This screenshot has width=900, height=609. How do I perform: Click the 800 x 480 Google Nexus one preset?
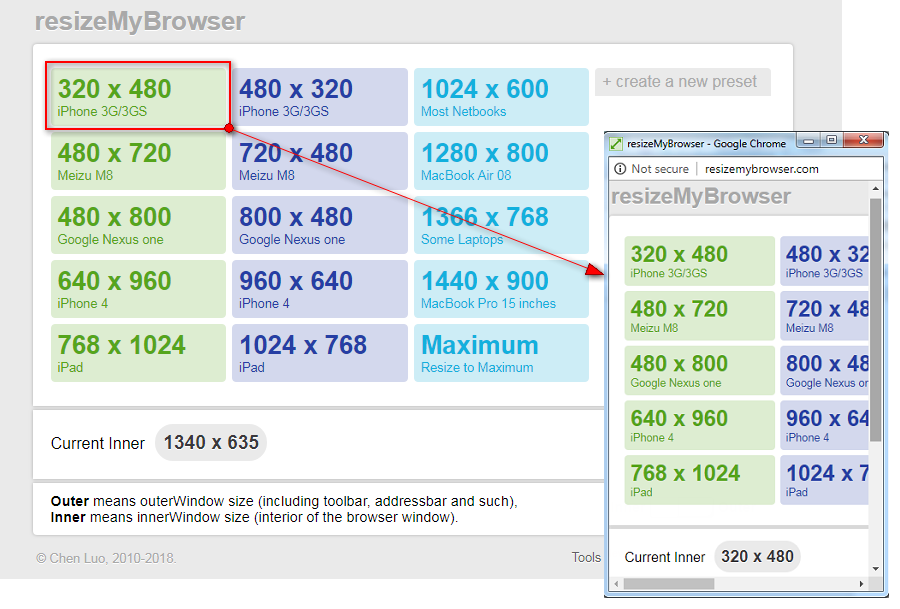coord(320,224)
